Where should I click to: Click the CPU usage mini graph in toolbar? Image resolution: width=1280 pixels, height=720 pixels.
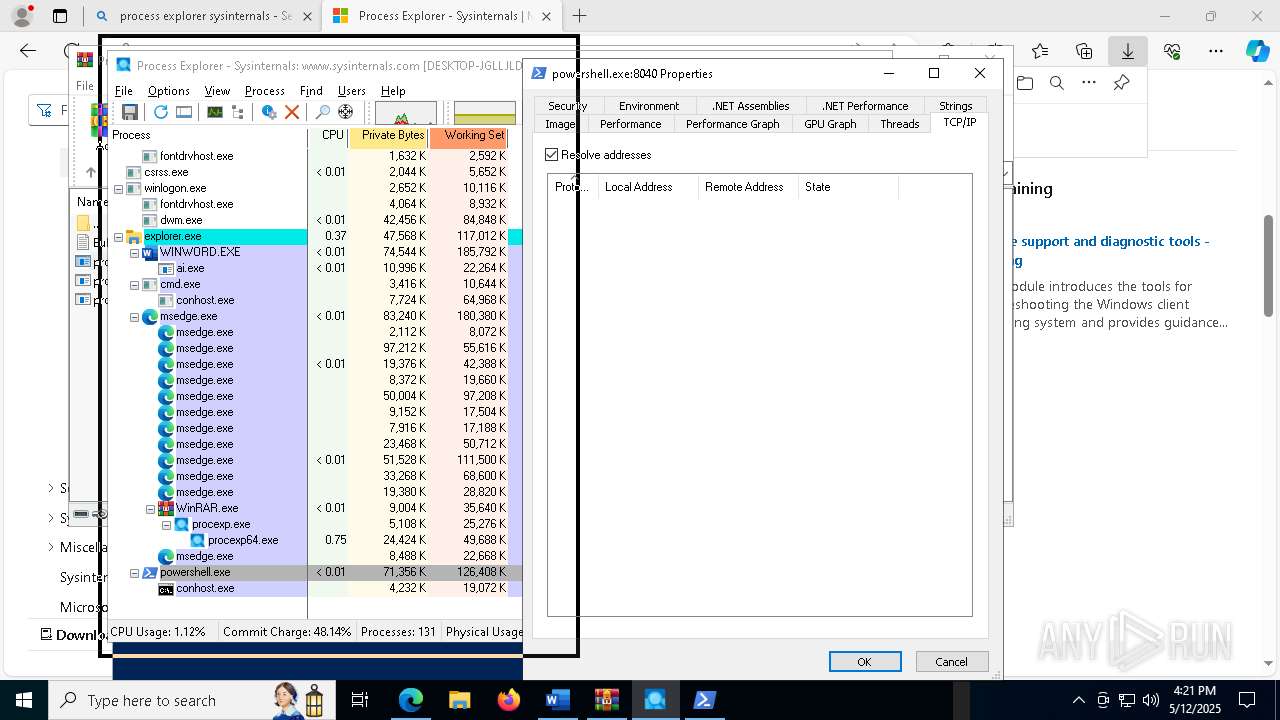click(406, 113)
